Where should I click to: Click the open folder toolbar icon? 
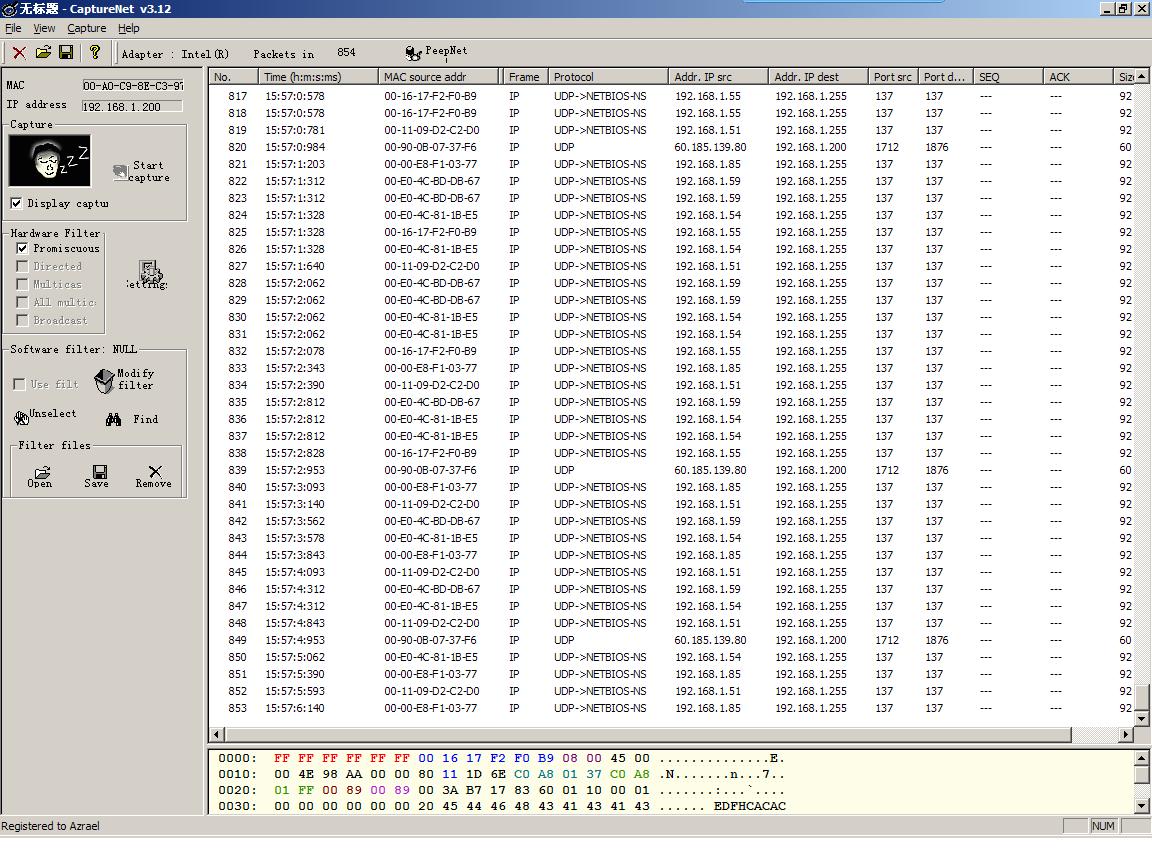(43, 52)
